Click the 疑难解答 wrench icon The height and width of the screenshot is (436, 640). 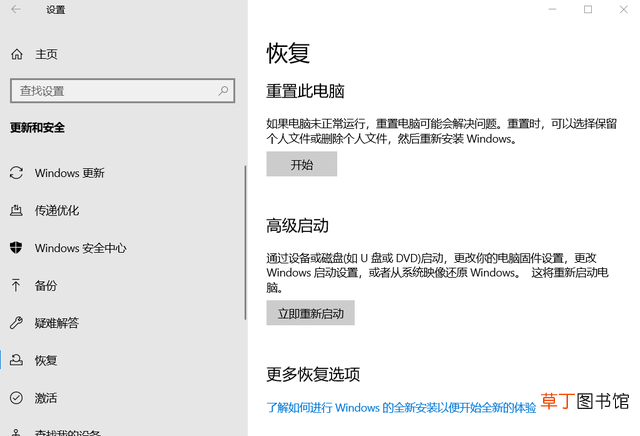pos(16,323)
